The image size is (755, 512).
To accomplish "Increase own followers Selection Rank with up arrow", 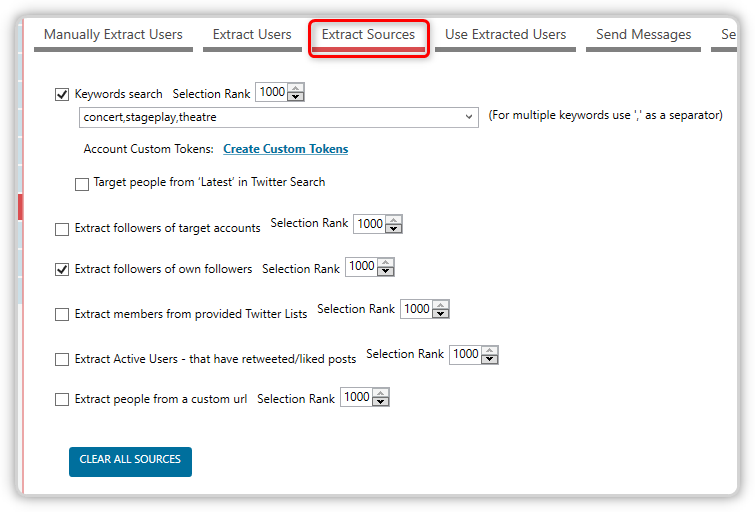I will pyautogui.click(x=386, y=263).
